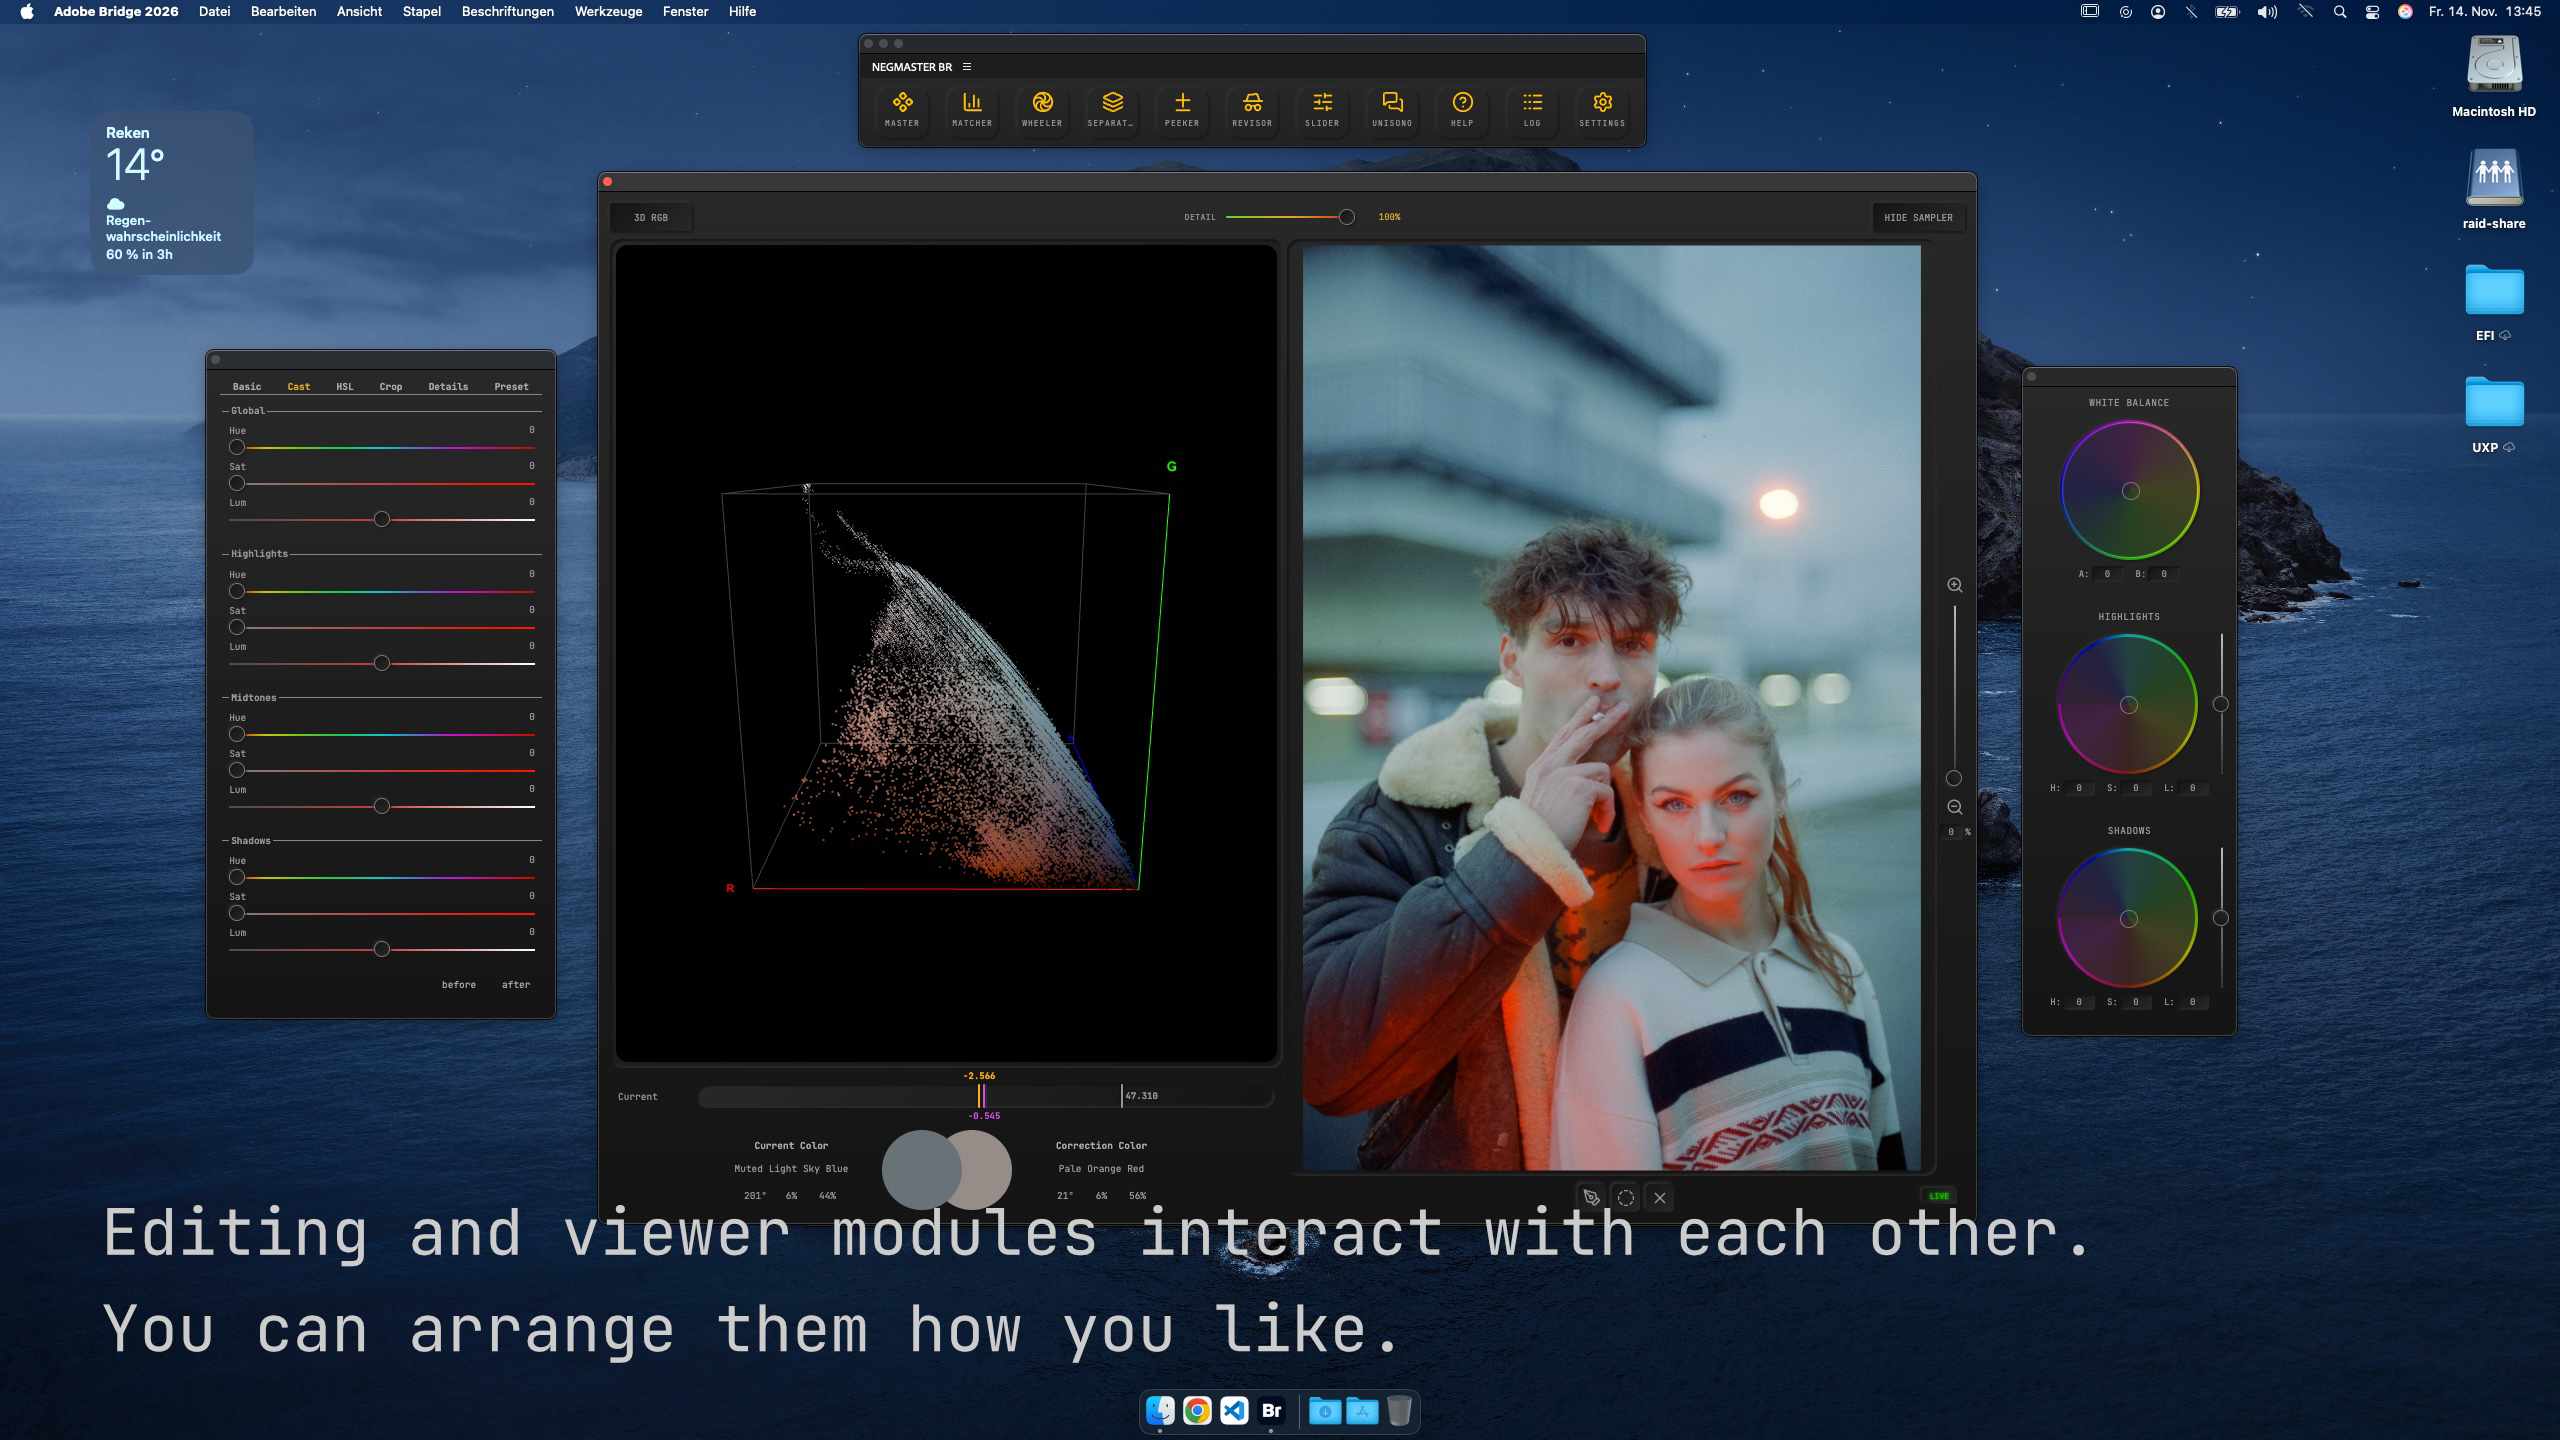2560x1440 pixels.
Task: Launch the Wheeler color wheels module
Action: pyautogui.click(x=1041, y=108)
